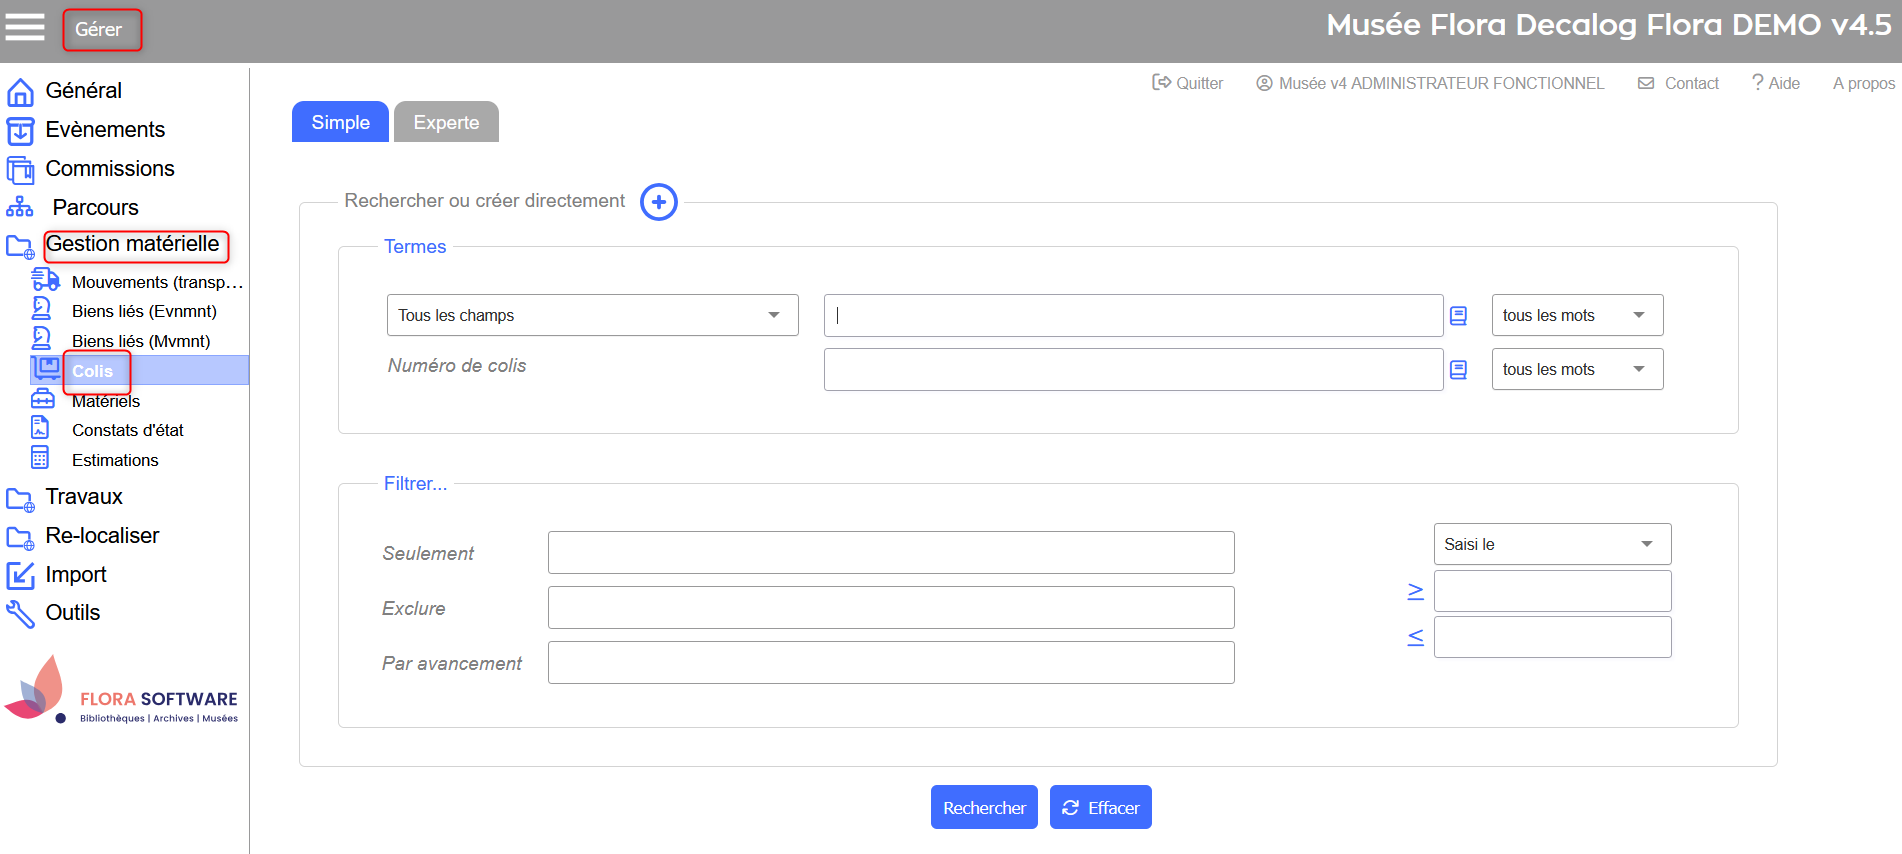Switch to the Experte tab
1902x854 pixels.
446,122
